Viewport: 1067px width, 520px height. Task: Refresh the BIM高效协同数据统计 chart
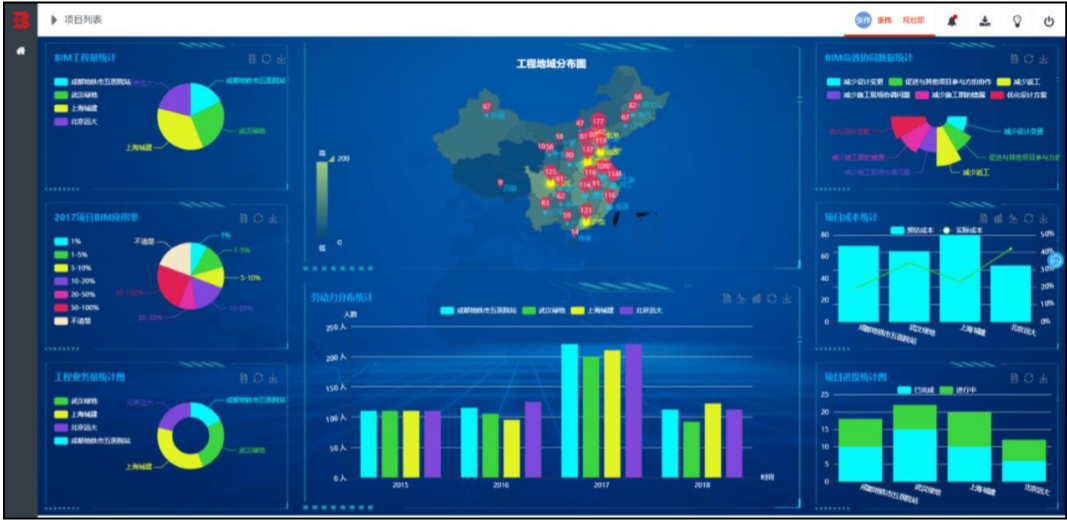coord(1029,59)
